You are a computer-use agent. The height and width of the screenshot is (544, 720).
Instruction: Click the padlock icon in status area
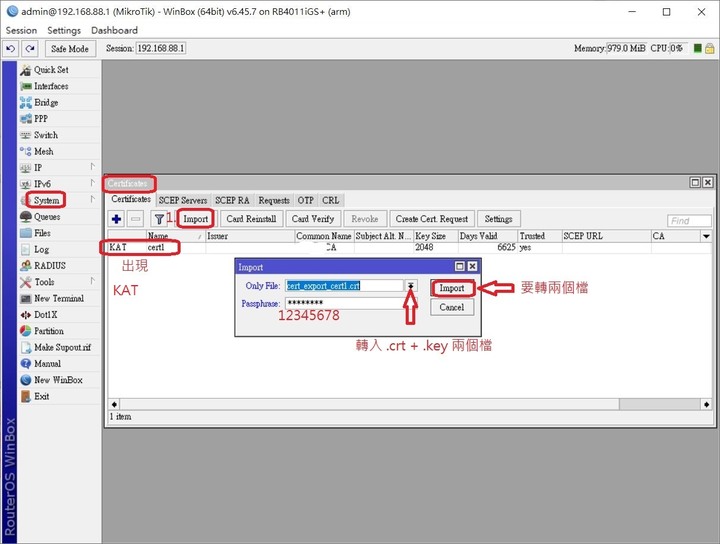[709, 48]
